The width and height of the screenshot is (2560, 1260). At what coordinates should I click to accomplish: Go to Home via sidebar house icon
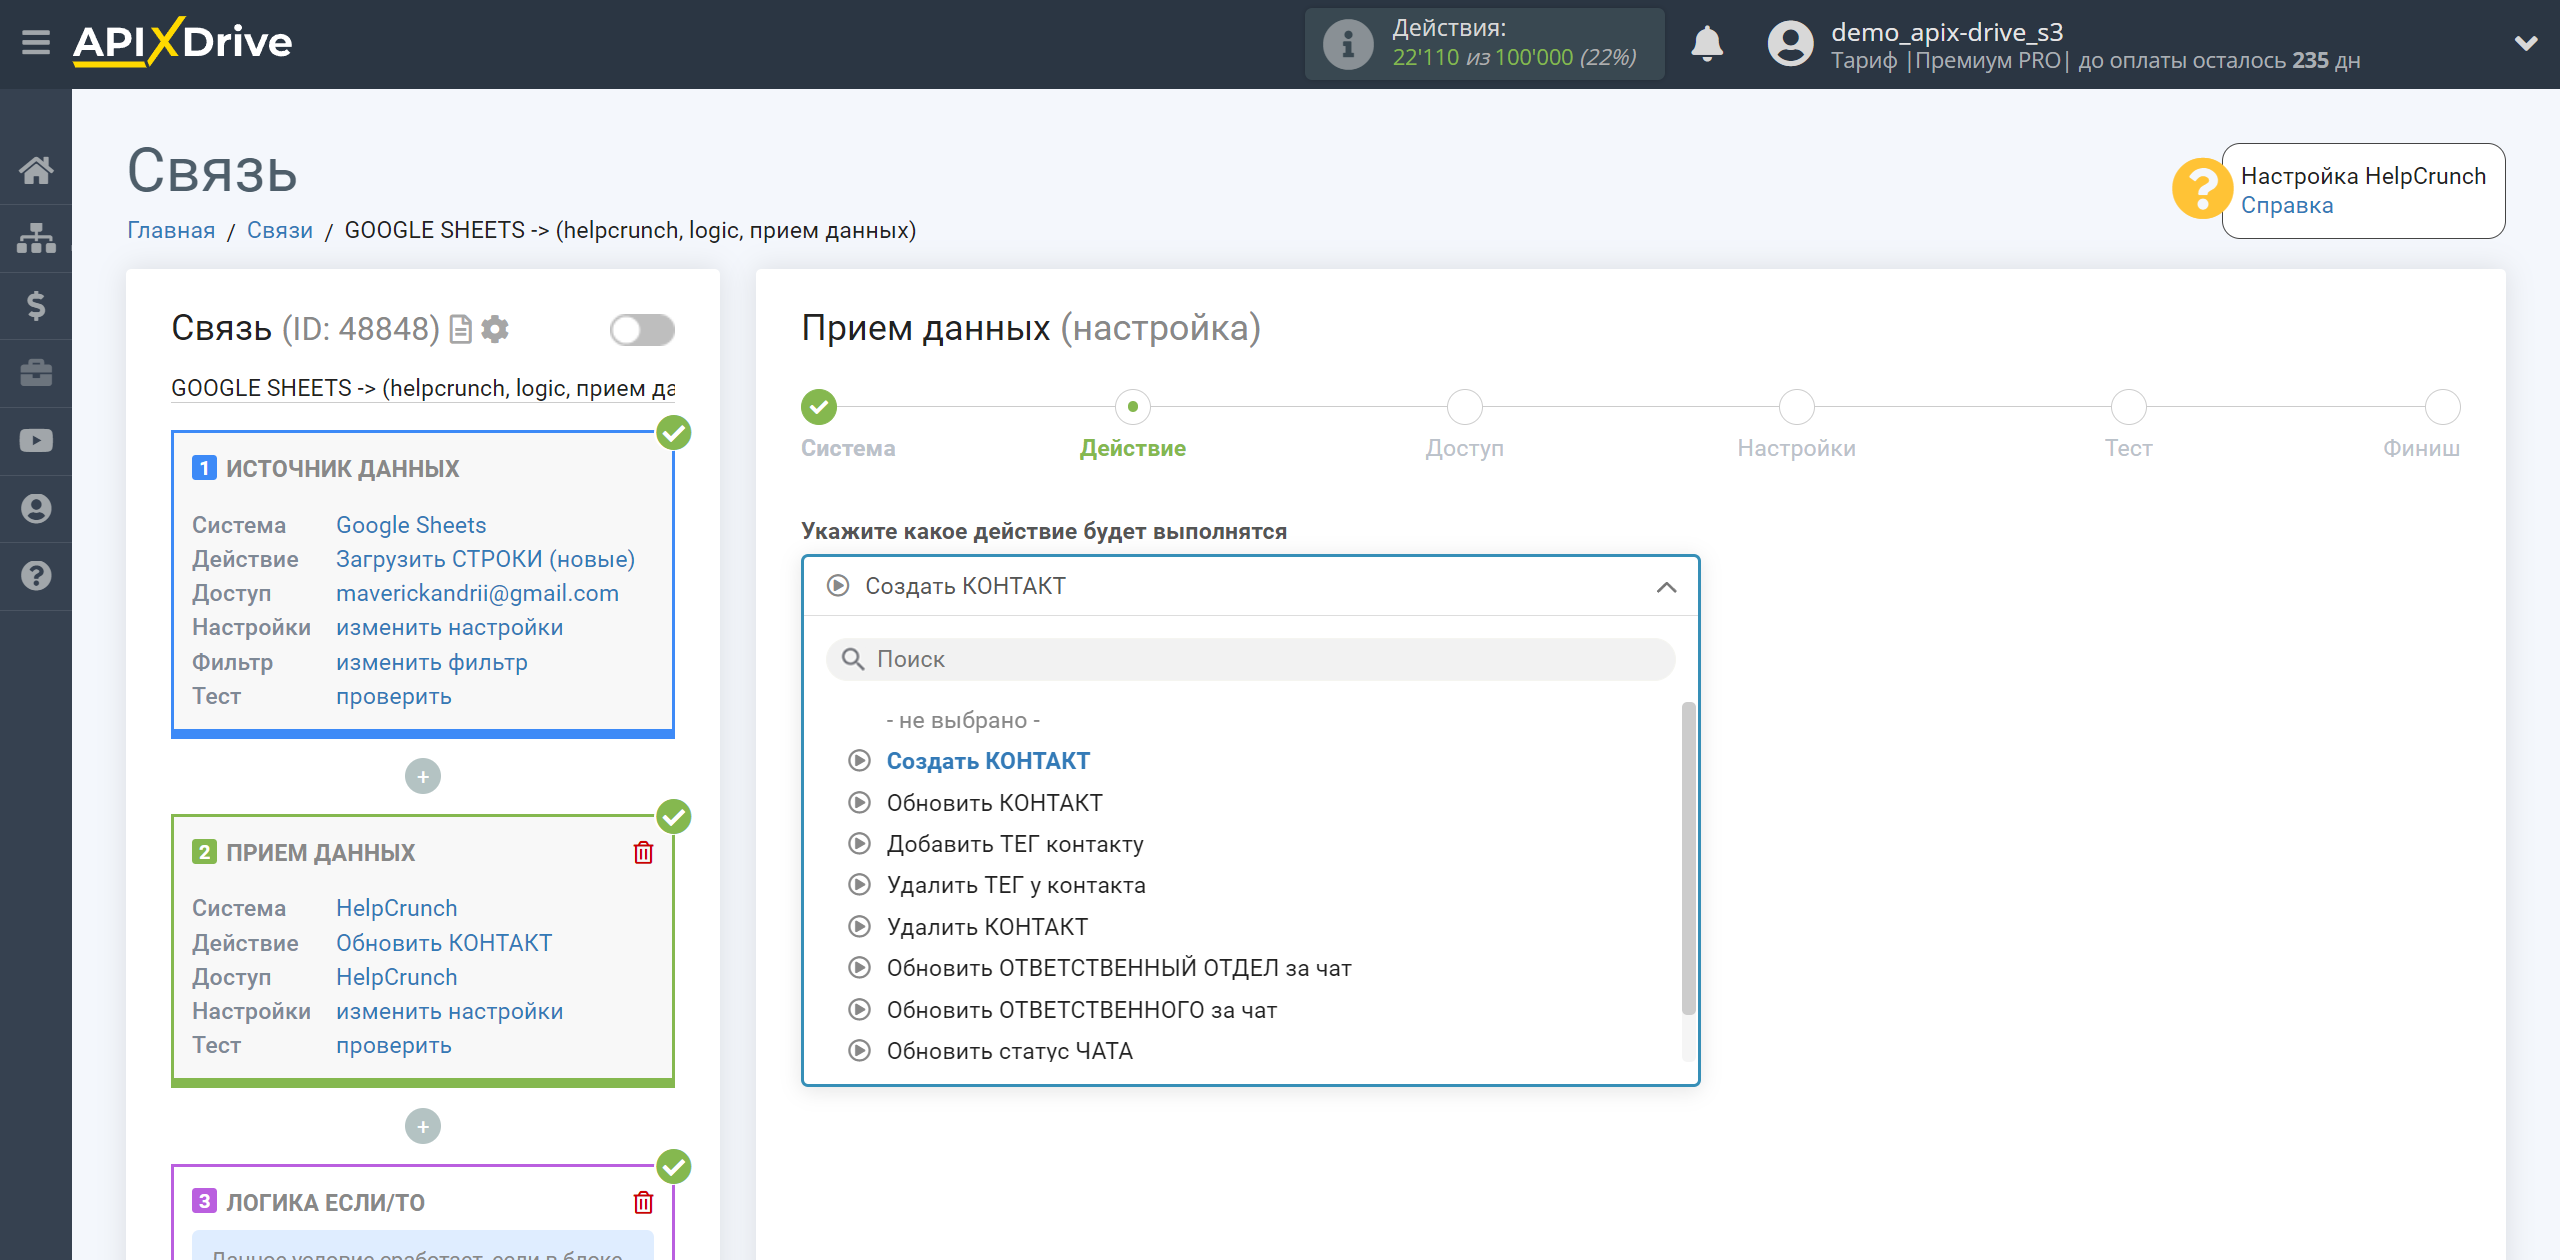[x=36, y=170]
